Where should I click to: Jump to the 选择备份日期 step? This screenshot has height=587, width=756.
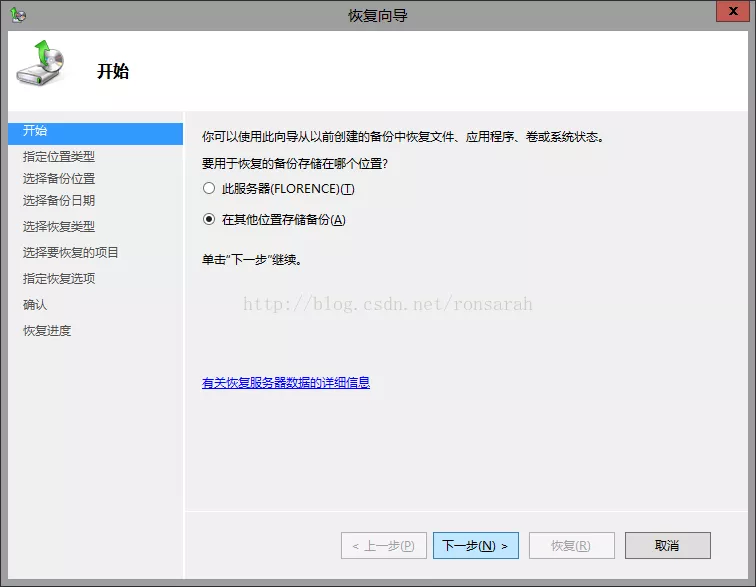pyautogui.click(x=59, y=201)
